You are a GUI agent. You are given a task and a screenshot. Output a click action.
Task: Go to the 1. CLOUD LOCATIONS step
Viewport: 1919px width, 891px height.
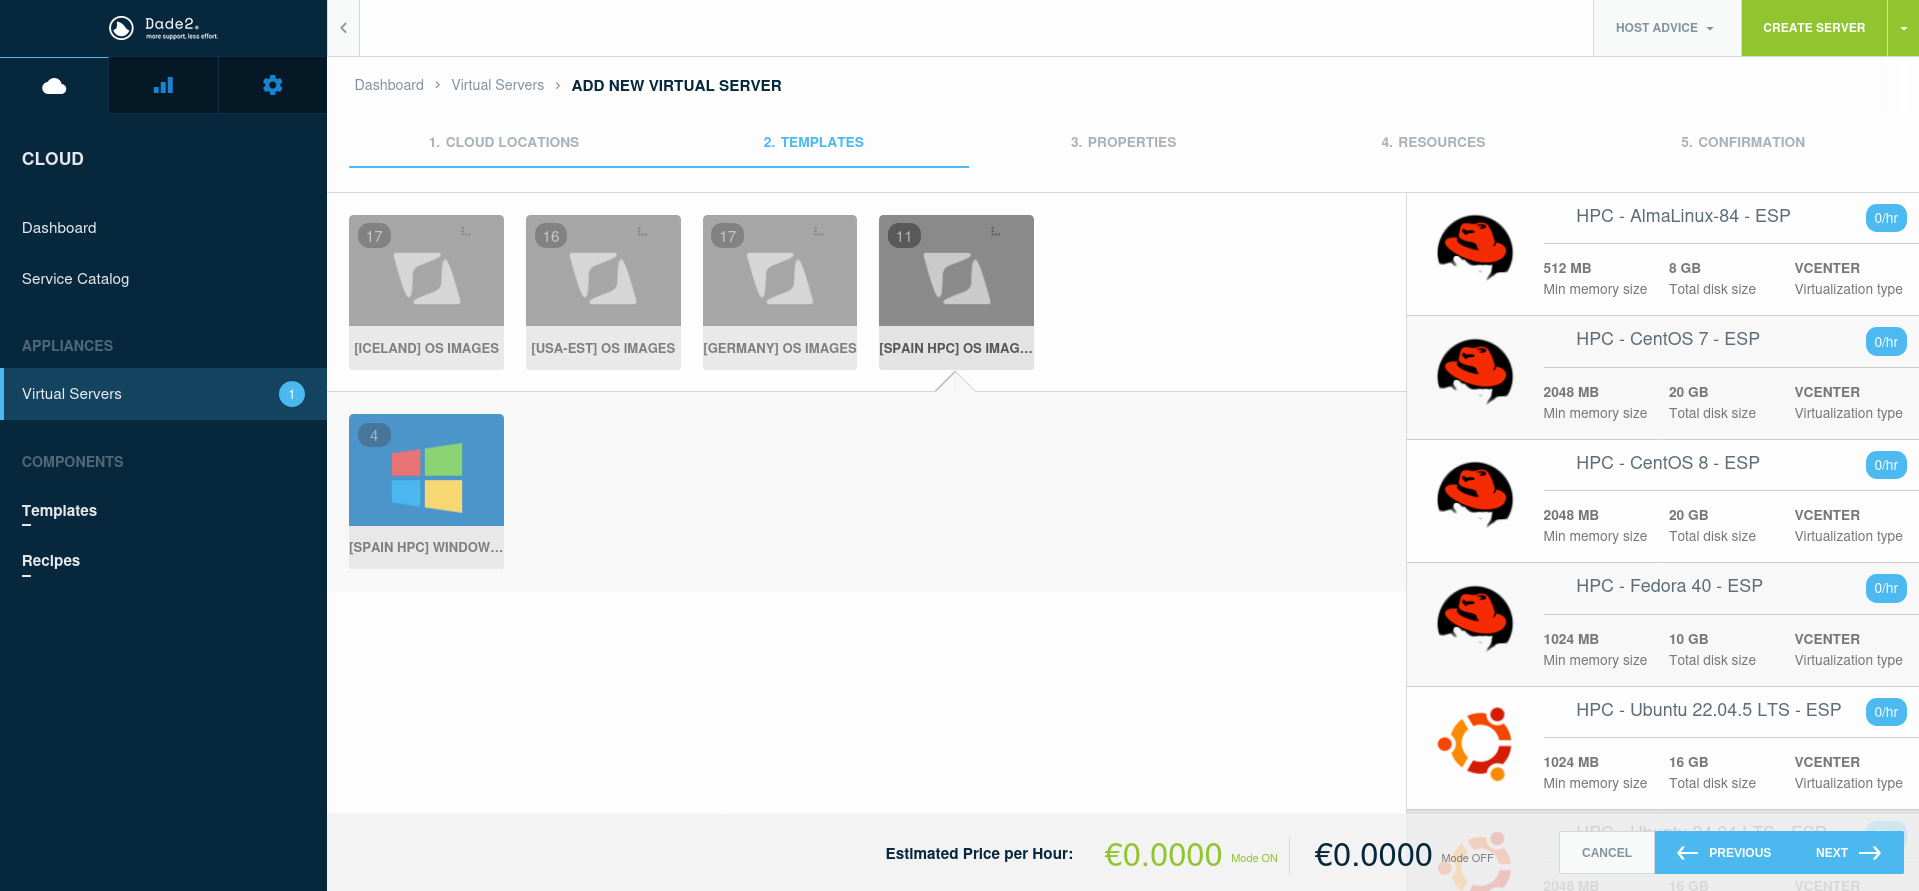(x=504, y=142)
